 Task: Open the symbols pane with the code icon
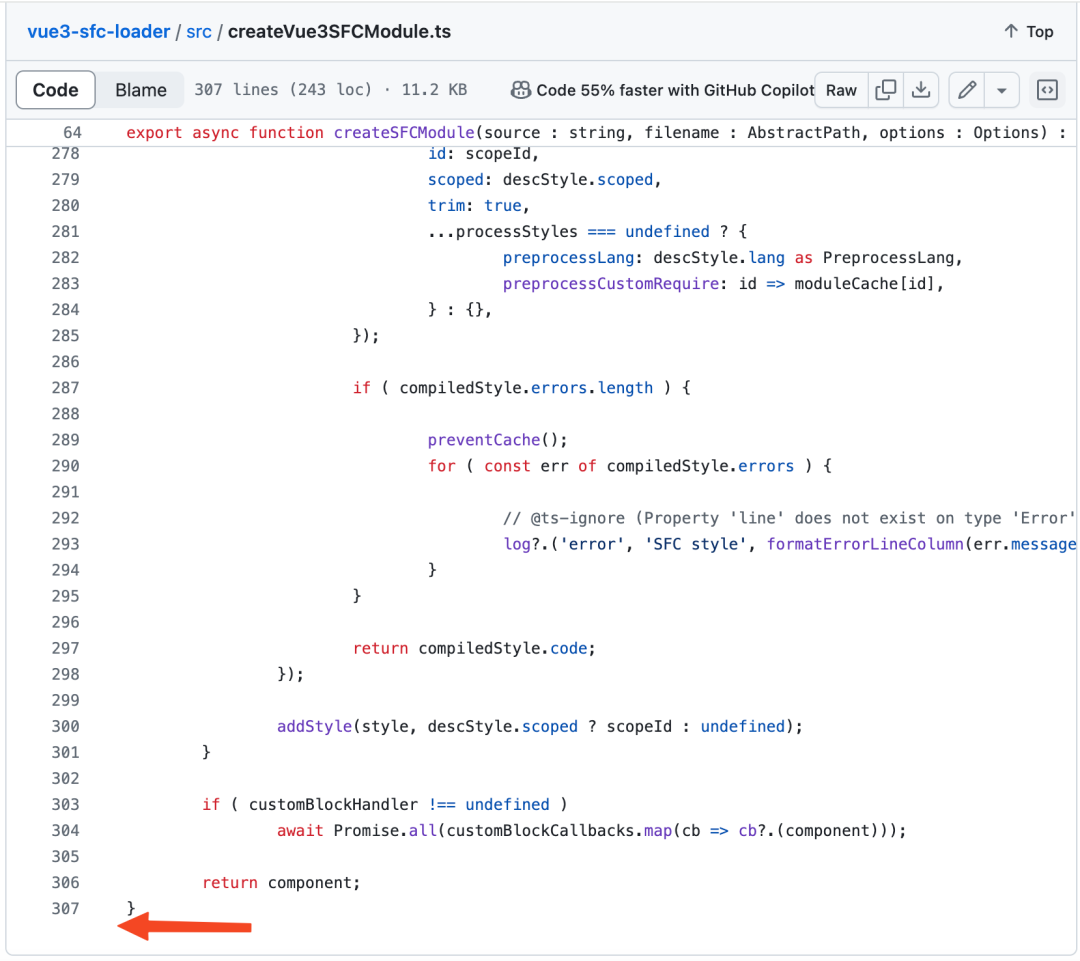point(1047,89)
